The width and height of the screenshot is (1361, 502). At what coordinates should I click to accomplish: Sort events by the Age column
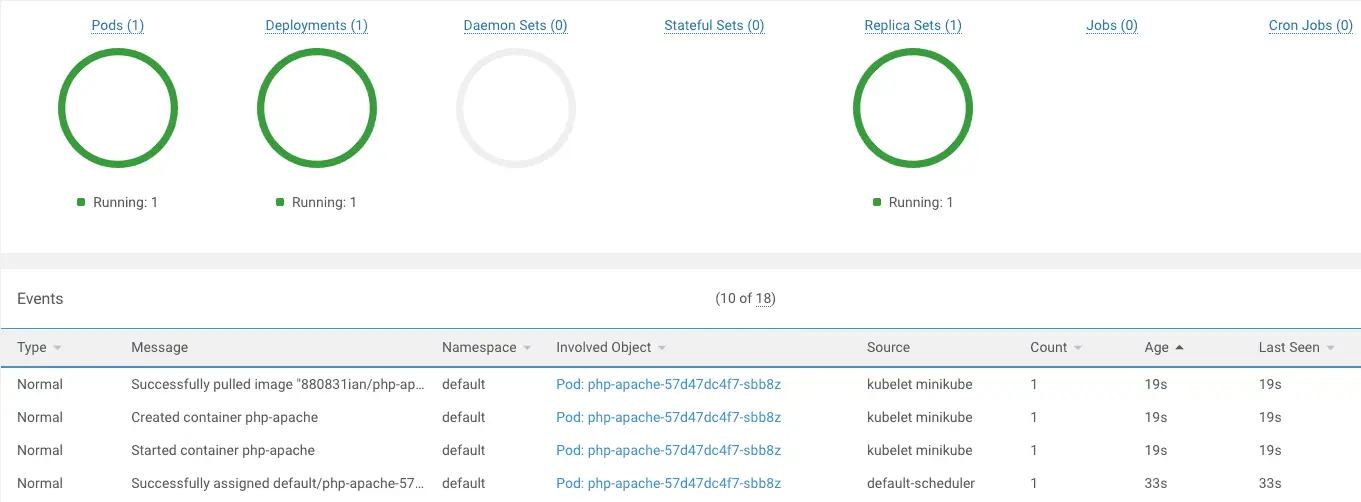tap(1157, 348)
